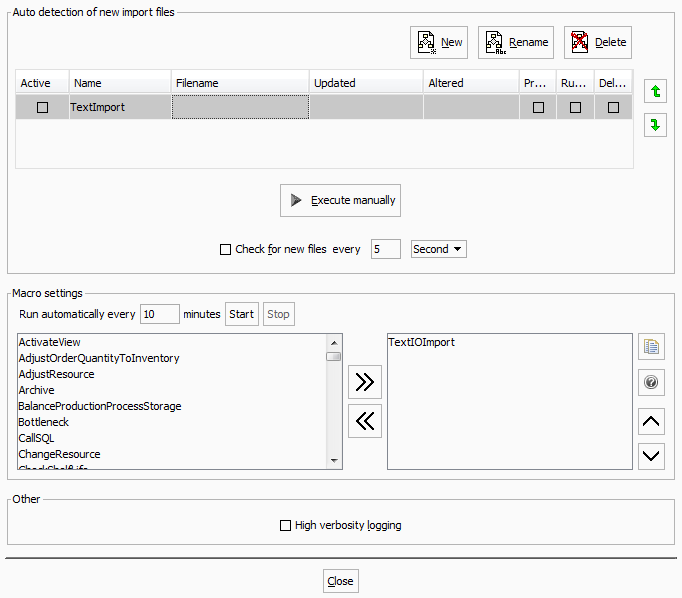This screenshot has width=682, height=598.
Task: Move selected macro up with chevron
Action: coord(651,421)
